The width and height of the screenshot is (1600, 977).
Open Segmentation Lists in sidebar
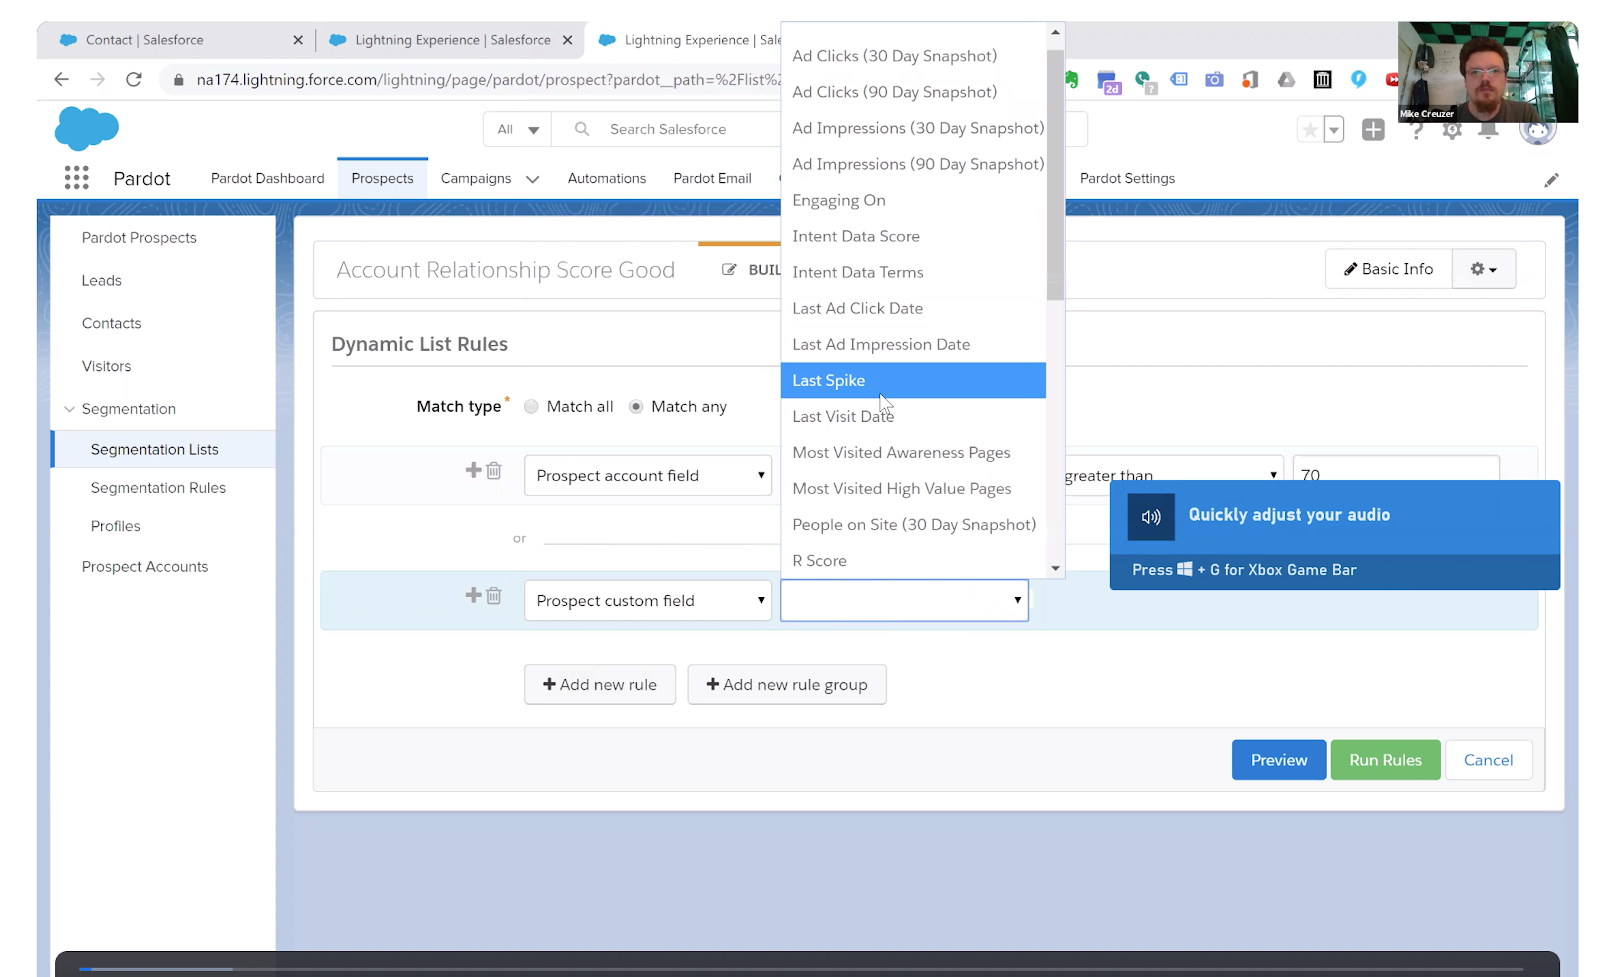pyautogui.click(x=163, y=449)
